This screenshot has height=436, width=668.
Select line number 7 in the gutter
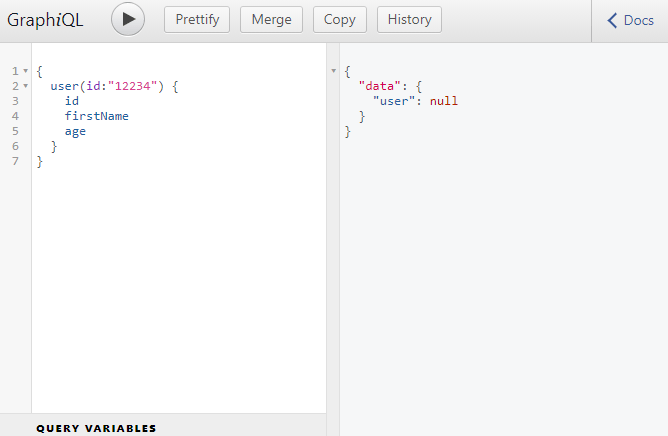[x=15, y=161]
